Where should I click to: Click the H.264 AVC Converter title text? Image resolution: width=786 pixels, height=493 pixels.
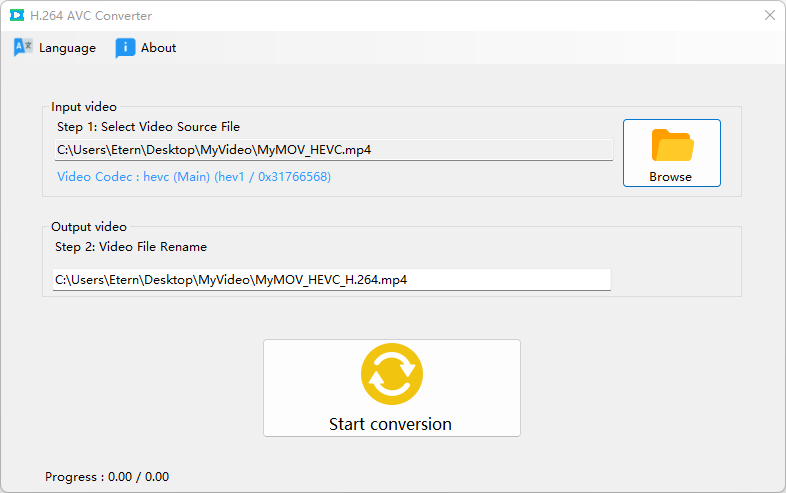pyautogui.click(x=91, y=16)
